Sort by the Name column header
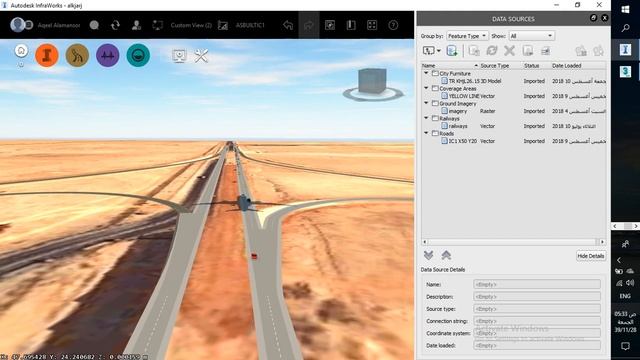This screenshot has width=640, height=360. (x=450, y=66)
